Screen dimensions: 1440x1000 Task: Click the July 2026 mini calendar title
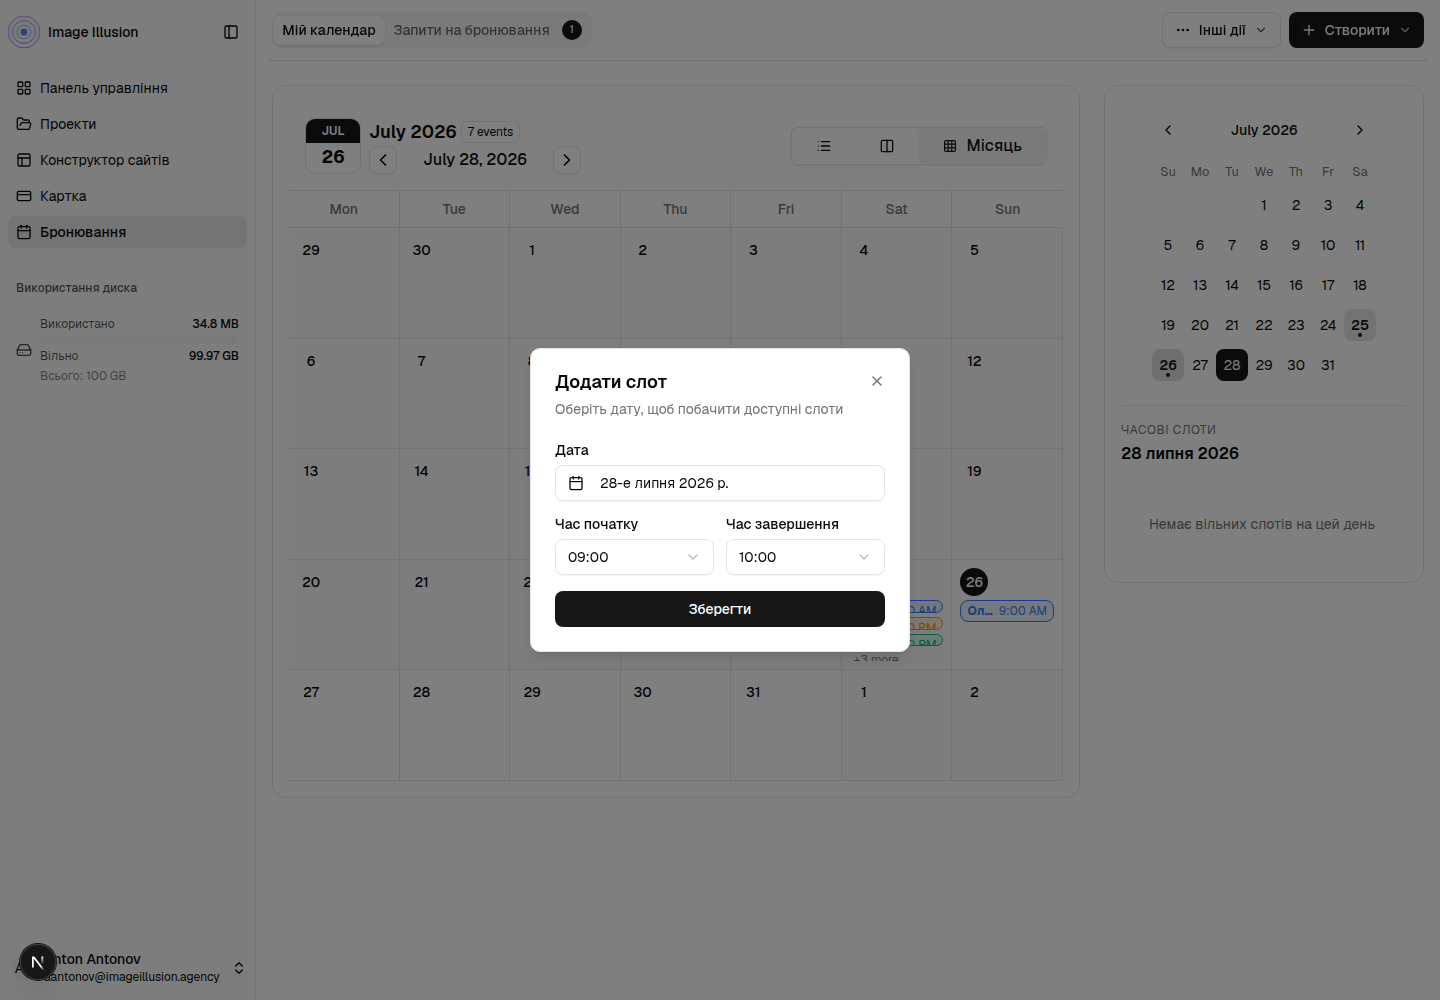pyautogui.click(x=1264, y=130)
